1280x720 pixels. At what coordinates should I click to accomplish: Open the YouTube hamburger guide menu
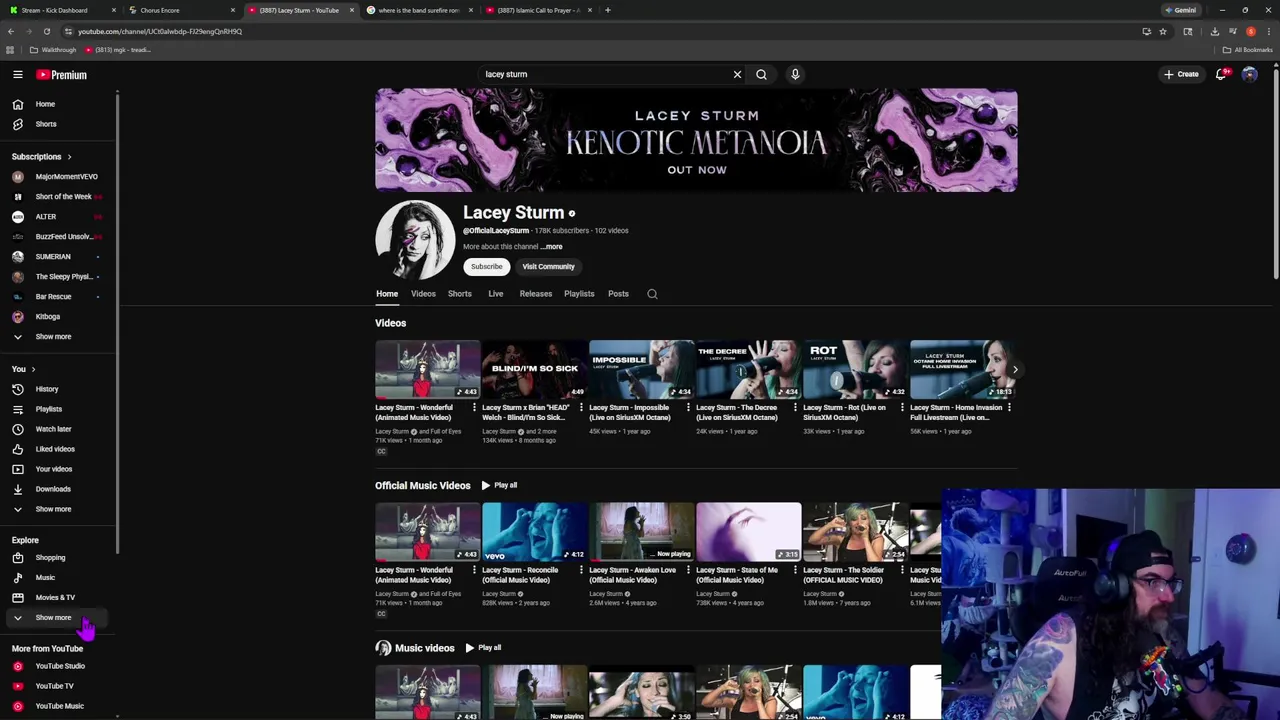click(x=18, y=75)
